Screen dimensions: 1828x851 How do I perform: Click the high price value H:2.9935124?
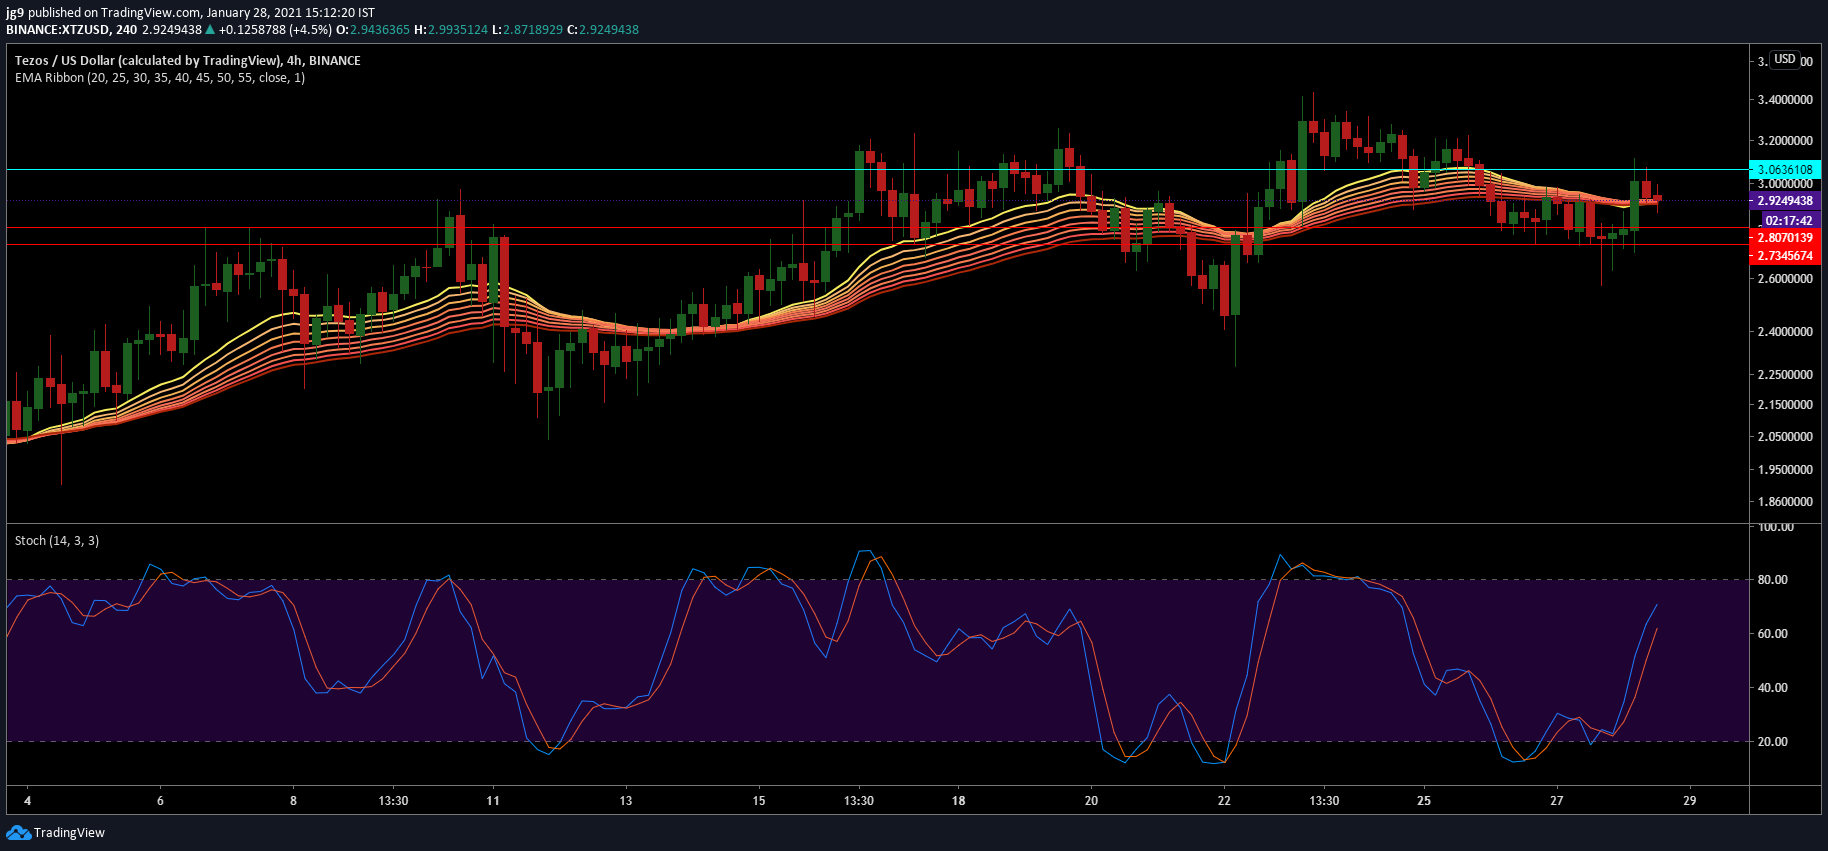451,29
